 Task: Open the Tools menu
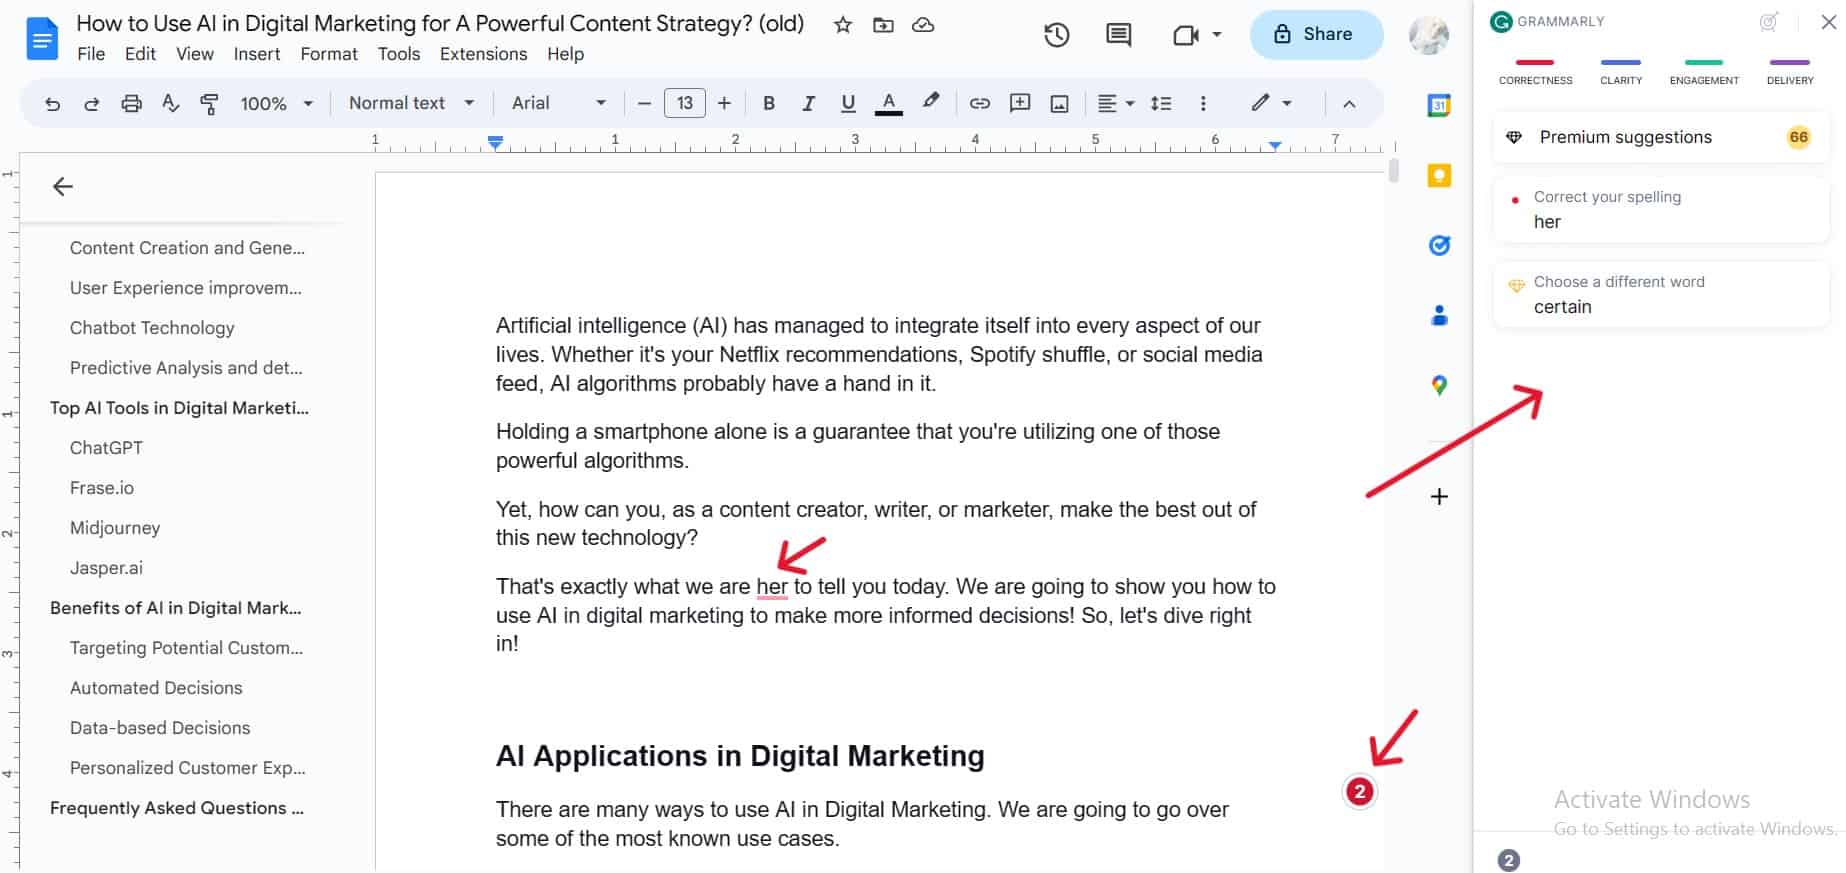[x=399, y=54]
